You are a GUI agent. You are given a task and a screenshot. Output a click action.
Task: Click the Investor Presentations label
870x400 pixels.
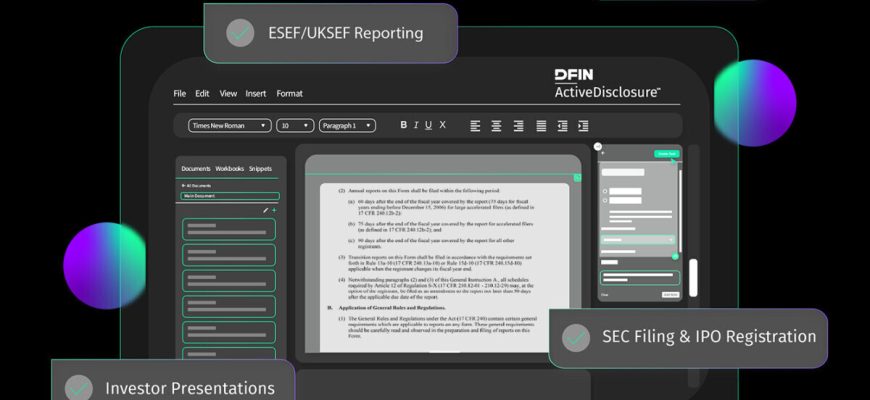(x=190, y=388)
